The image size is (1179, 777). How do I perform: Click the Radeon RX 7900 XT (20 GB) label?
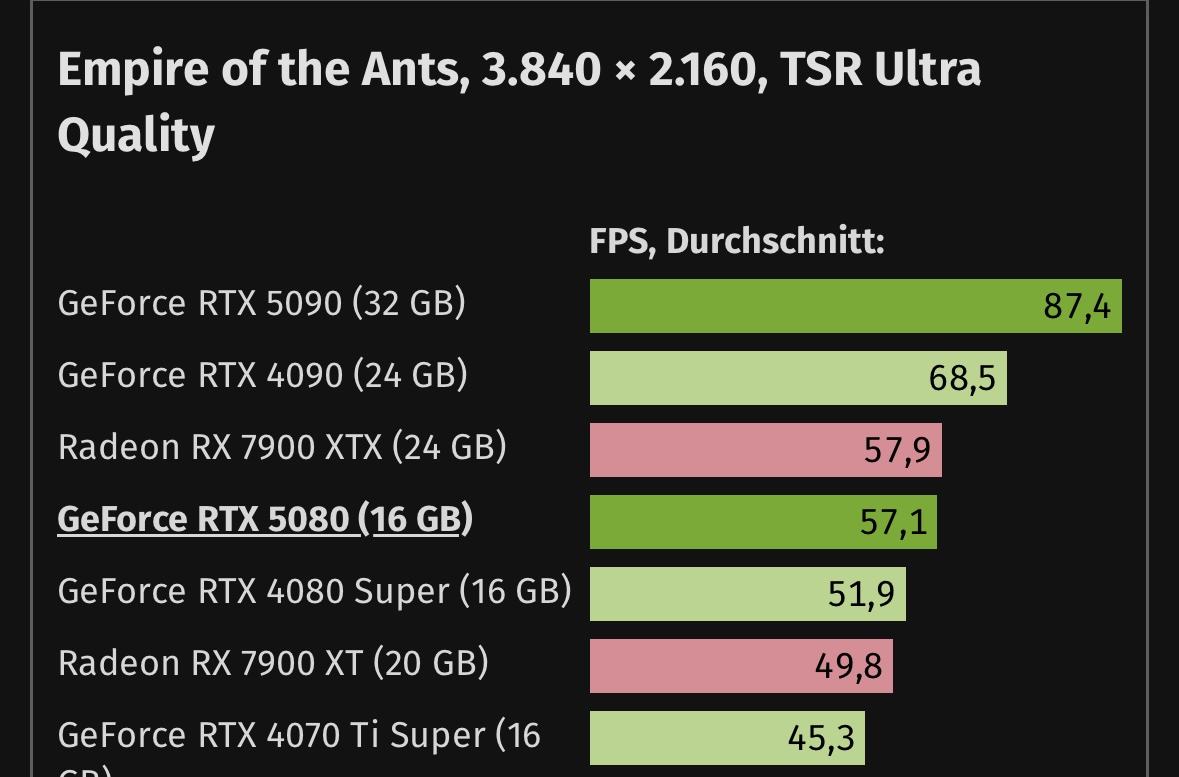273,663
